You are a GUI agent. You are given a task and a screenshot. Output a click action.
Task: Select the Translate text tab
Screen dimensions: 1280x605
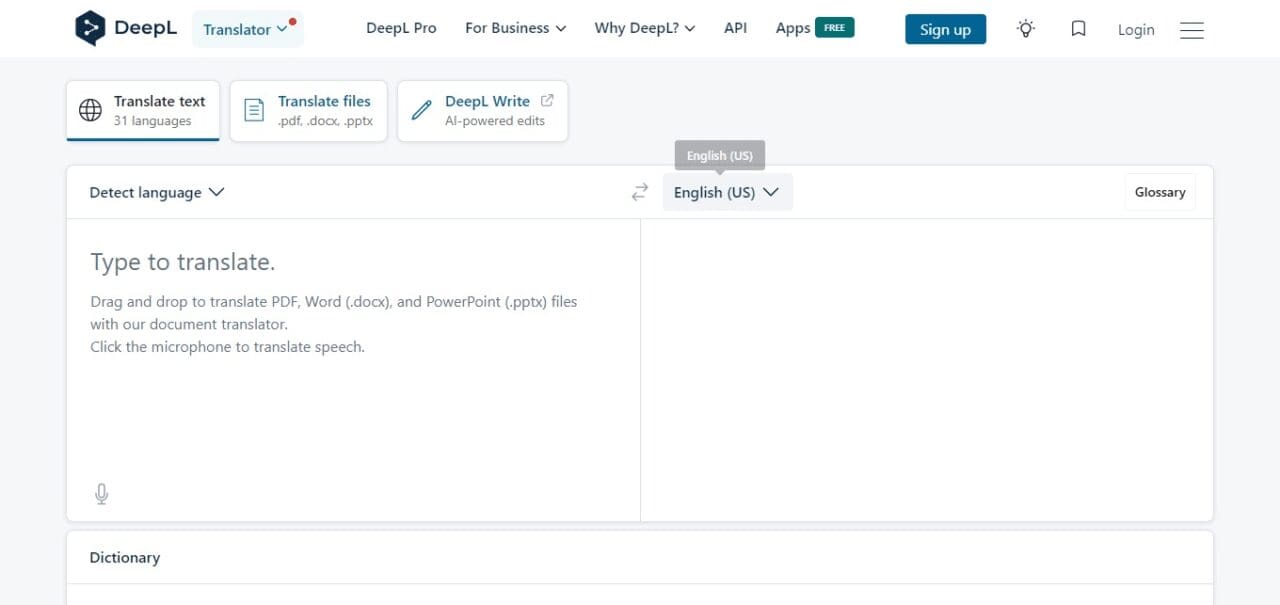pos(143,111)
